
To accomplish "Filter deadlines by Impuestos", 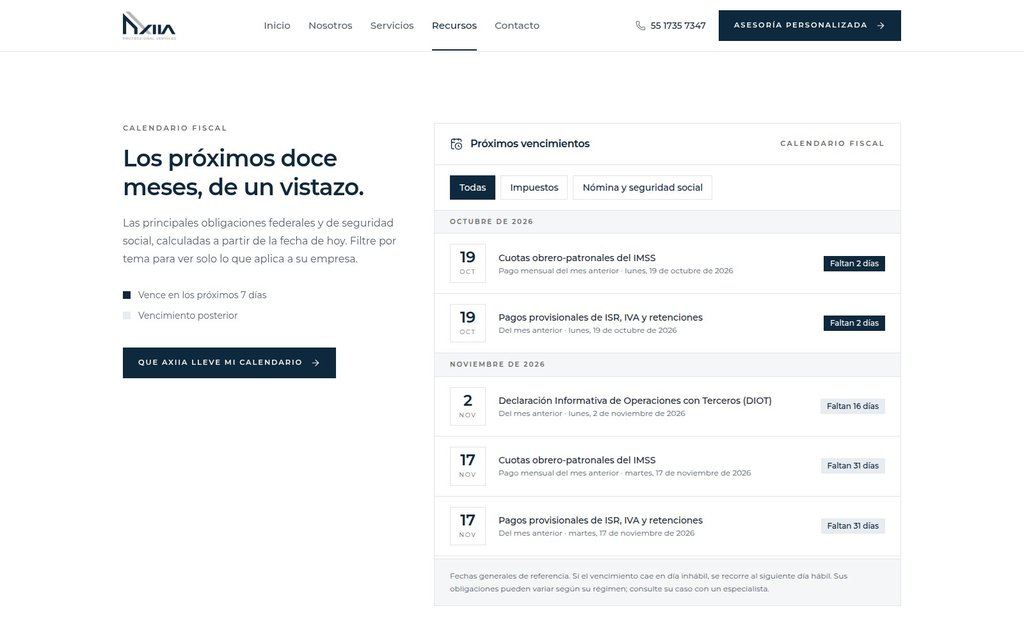I will click(x=534, y=187).
